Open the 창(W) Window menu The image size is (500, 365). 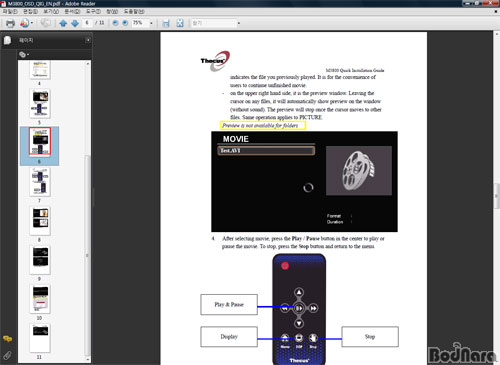pyautogui.click(x=112, y=11)
